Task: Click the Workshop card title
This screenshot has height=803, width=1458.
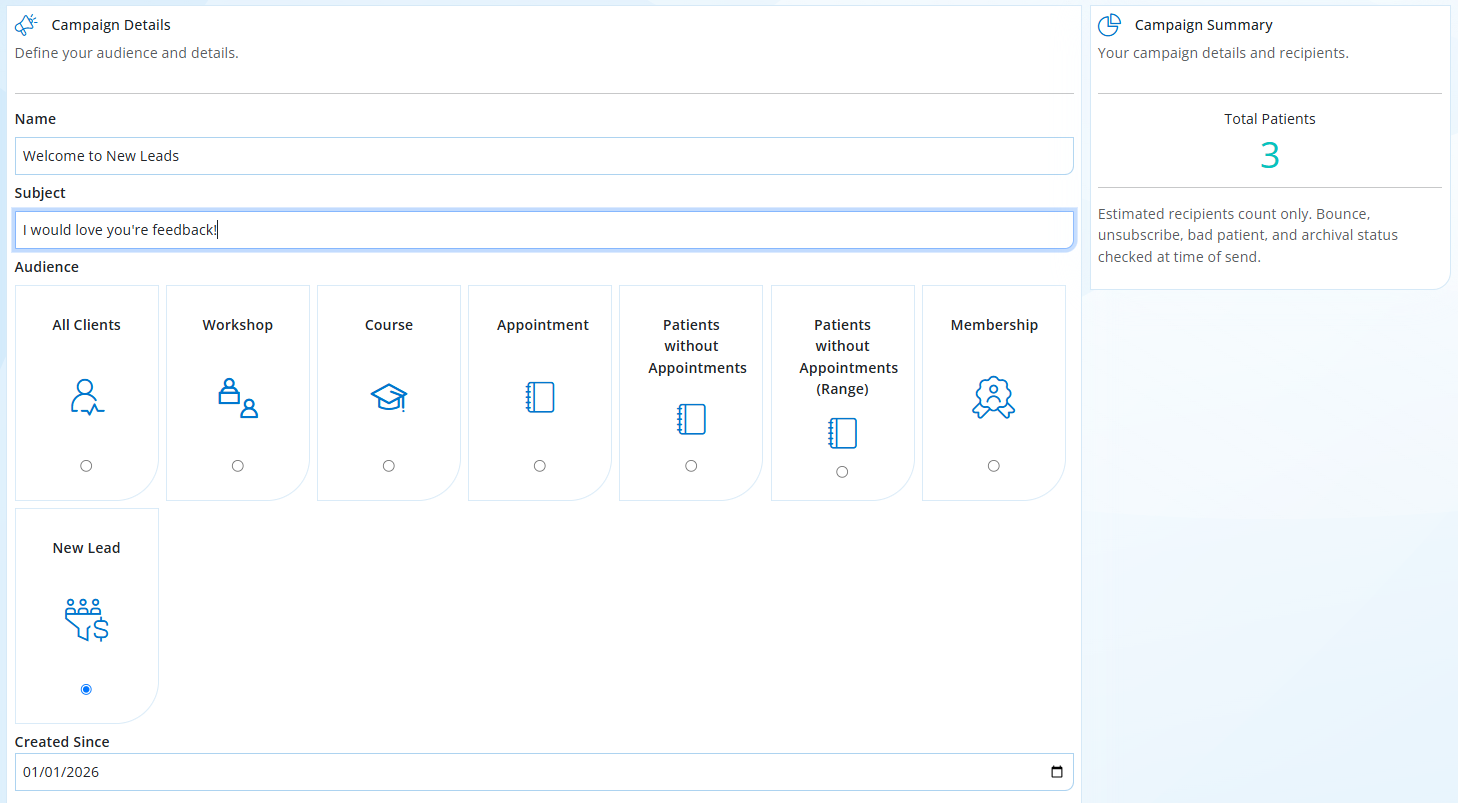Action: coord(238,325)
